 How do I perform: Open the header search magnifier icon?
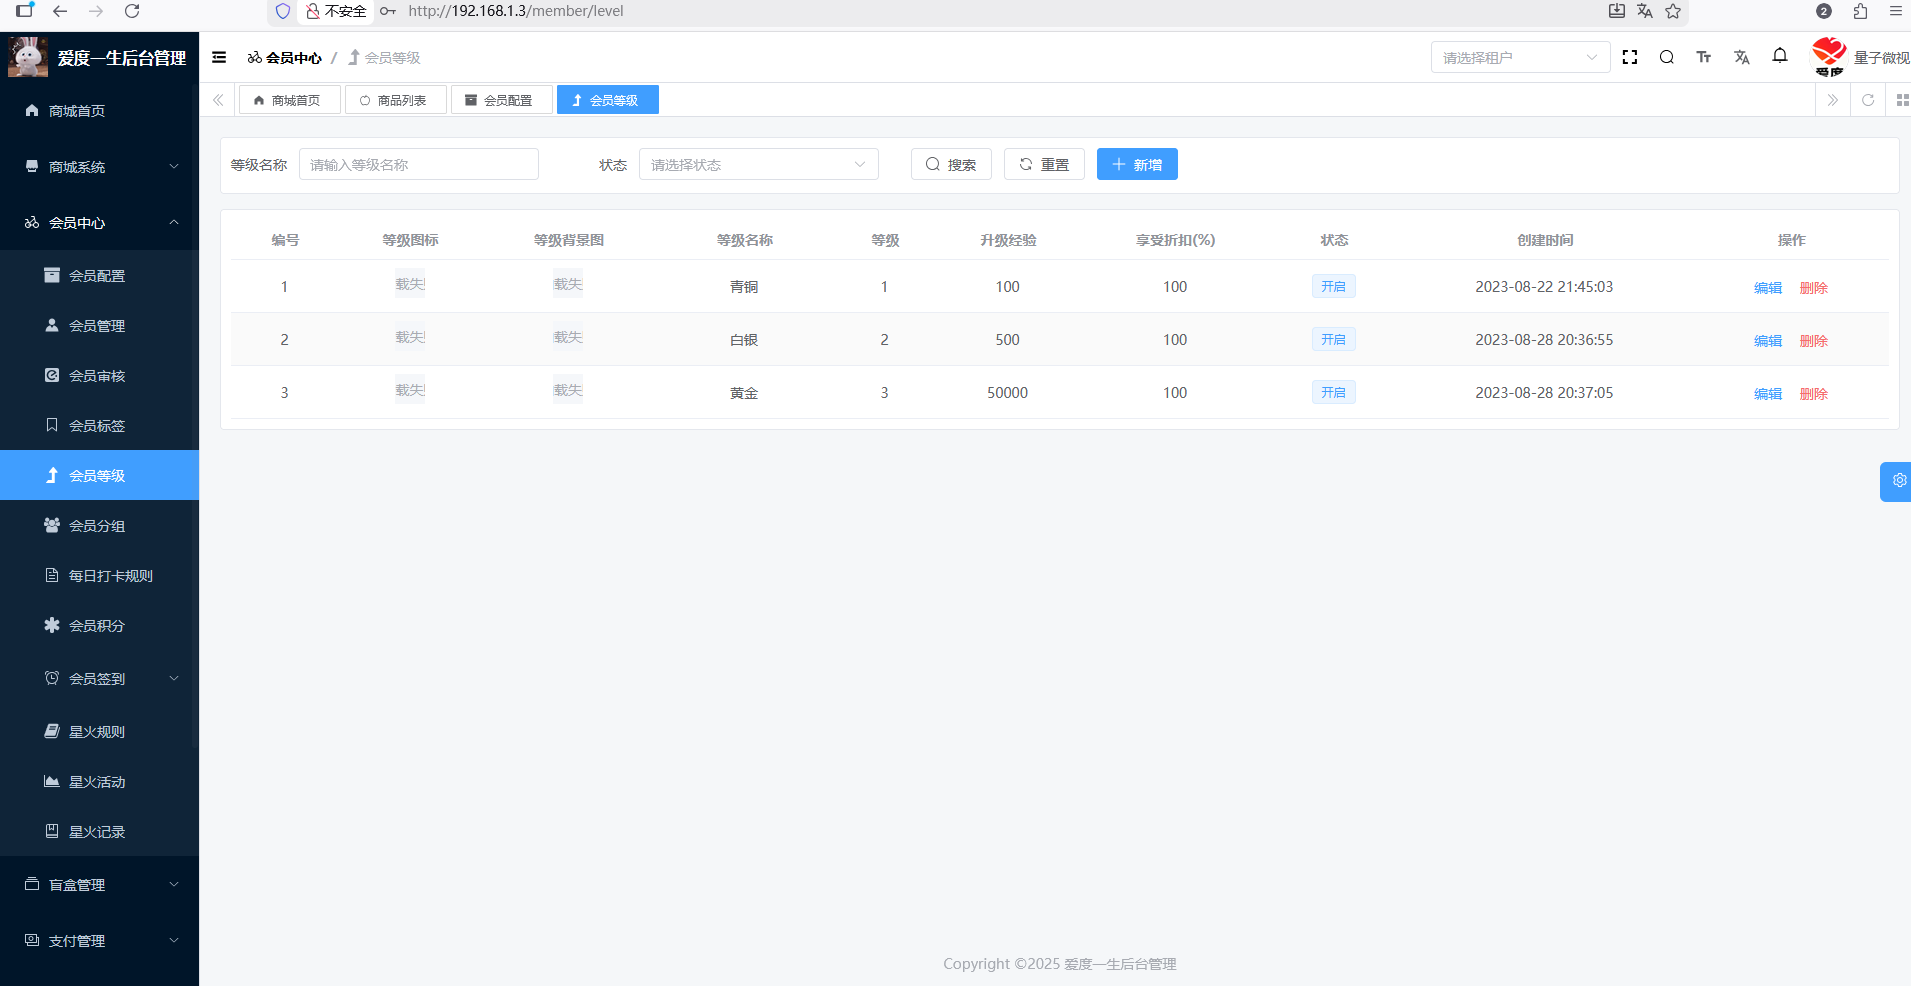1667,58
